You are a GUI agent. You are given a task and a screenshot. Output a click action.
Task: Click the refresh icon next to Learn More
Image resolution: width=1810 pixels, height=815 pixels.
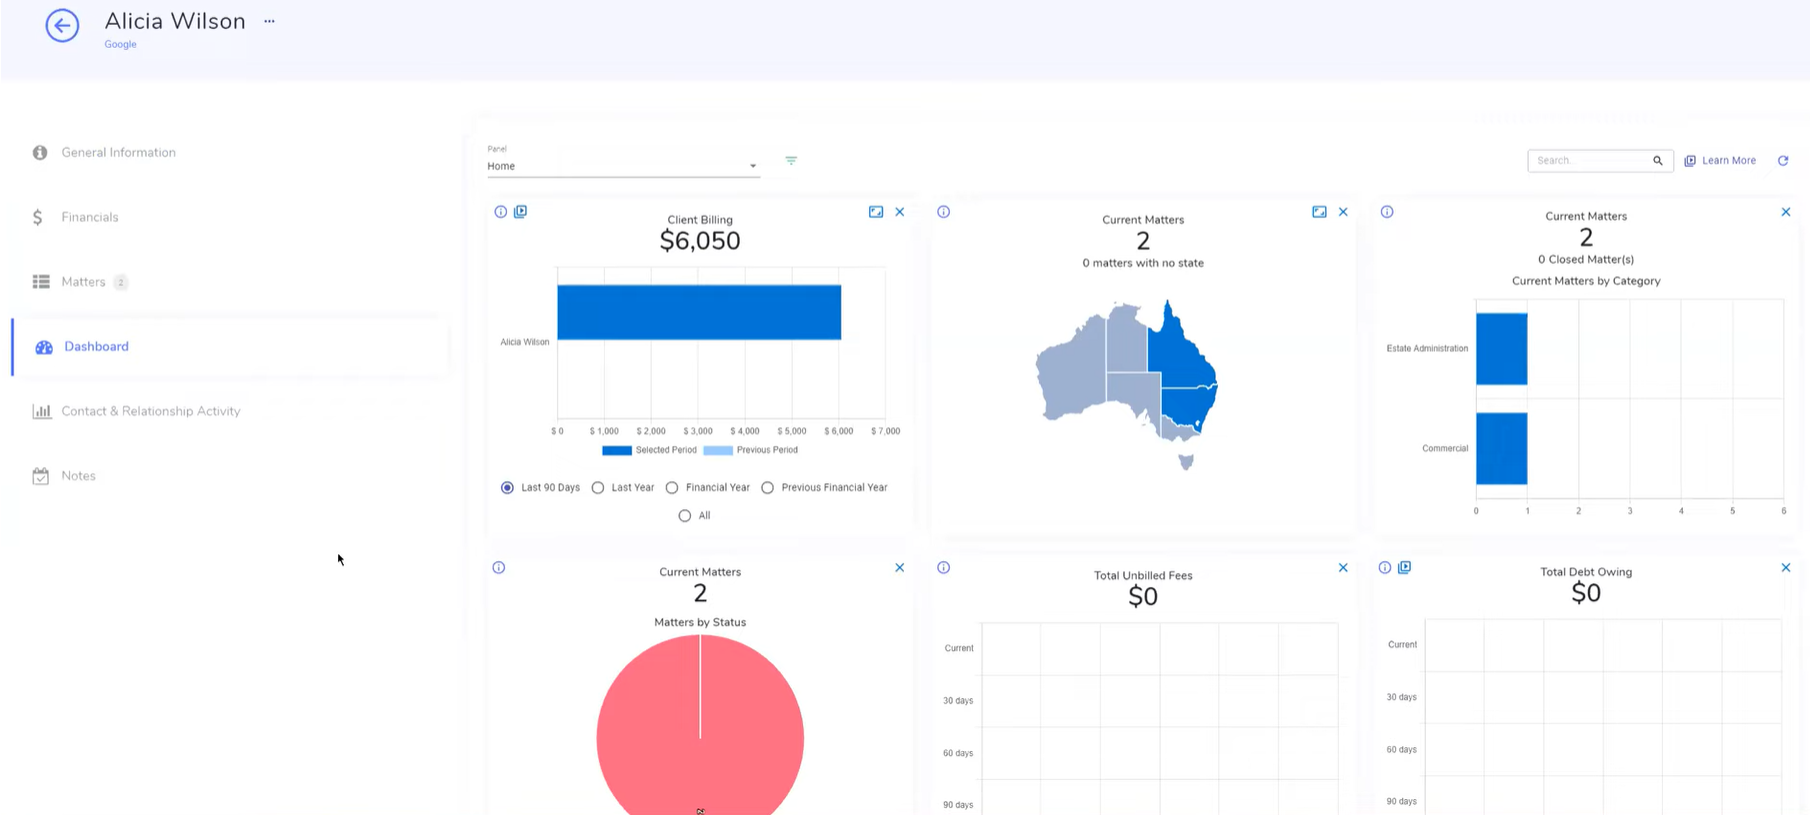pos(1782,160)
